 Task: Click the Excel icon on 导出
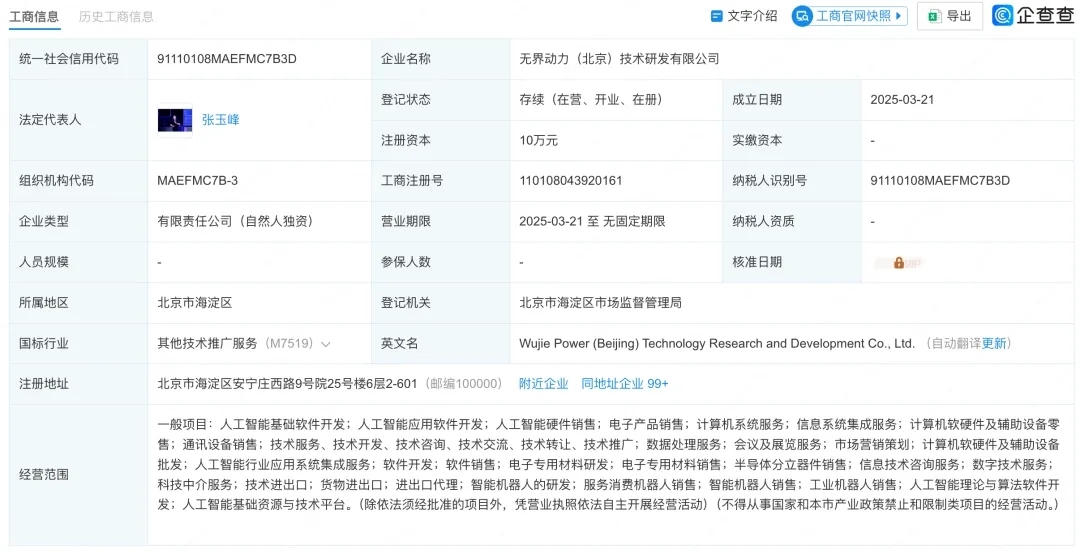point(933,16)
